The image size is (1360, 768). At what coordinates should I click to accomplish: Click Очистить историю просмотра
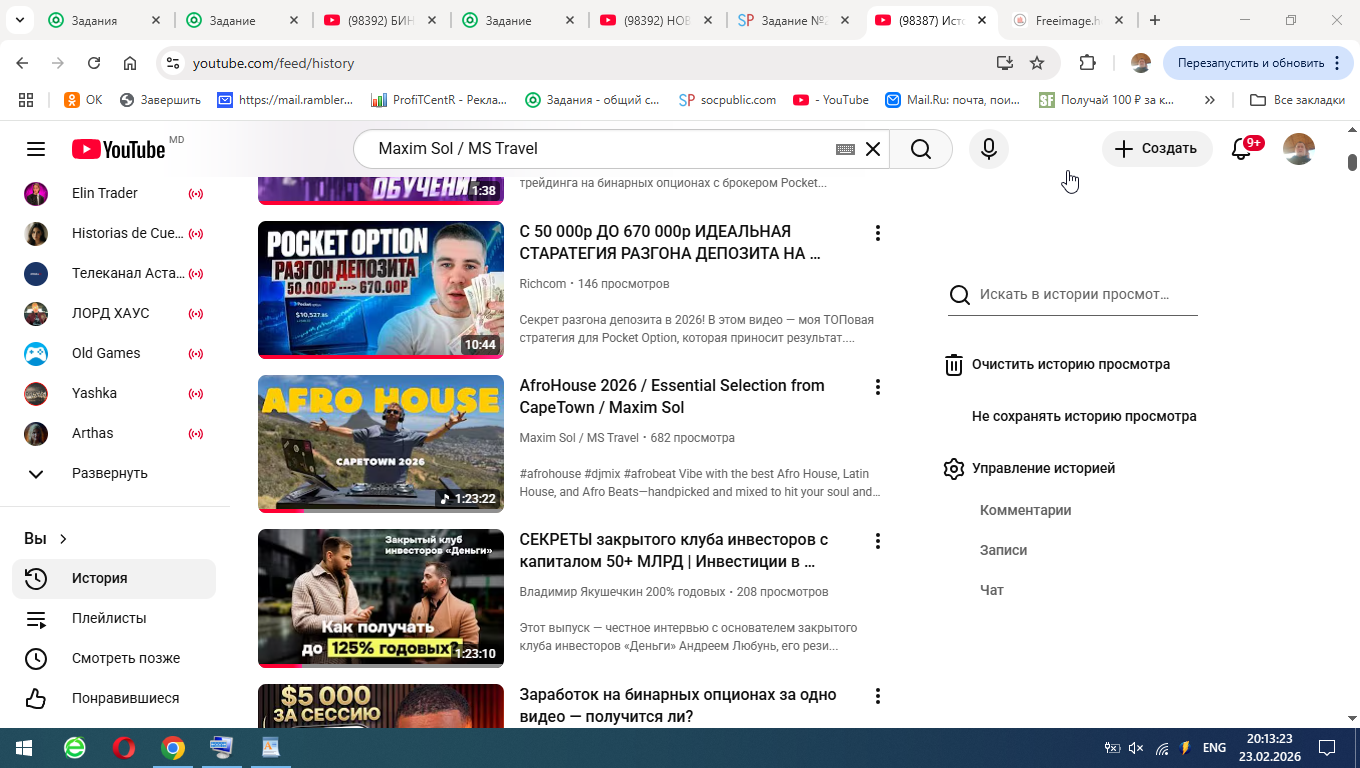pos(1071,364)
